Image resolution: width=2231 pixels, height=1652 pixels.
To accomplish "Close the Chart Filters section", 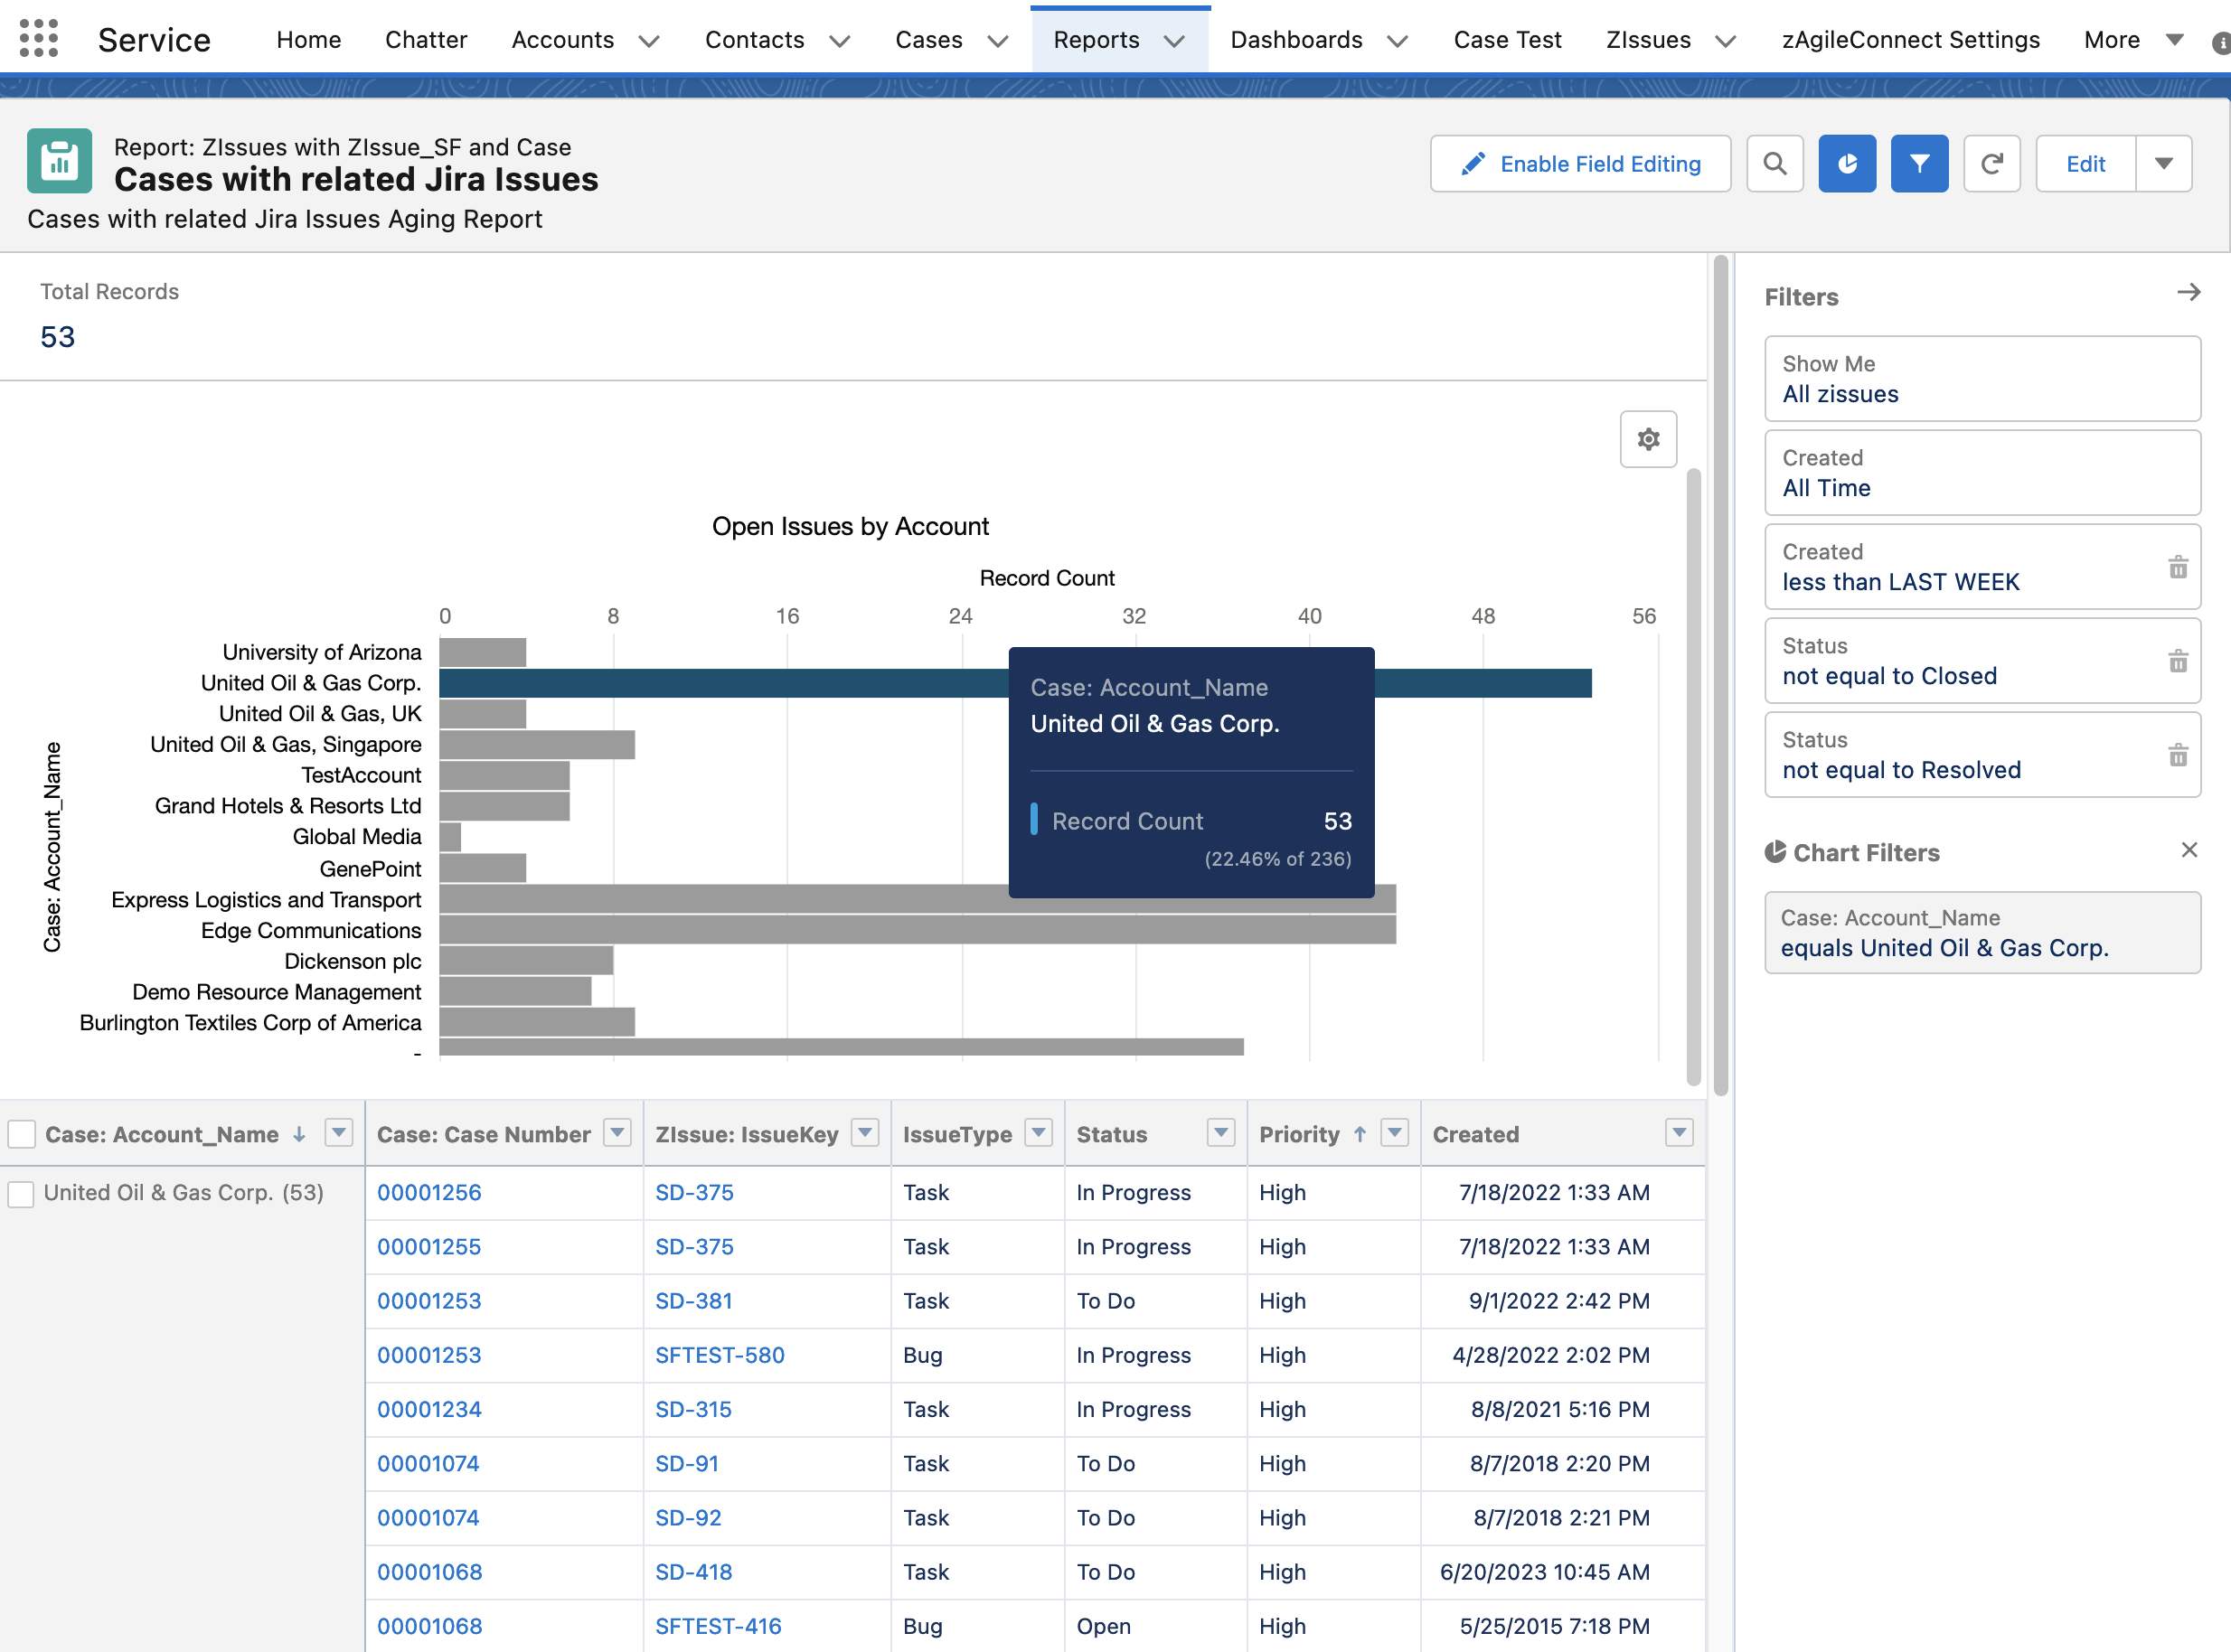I will click(2189, 850).
